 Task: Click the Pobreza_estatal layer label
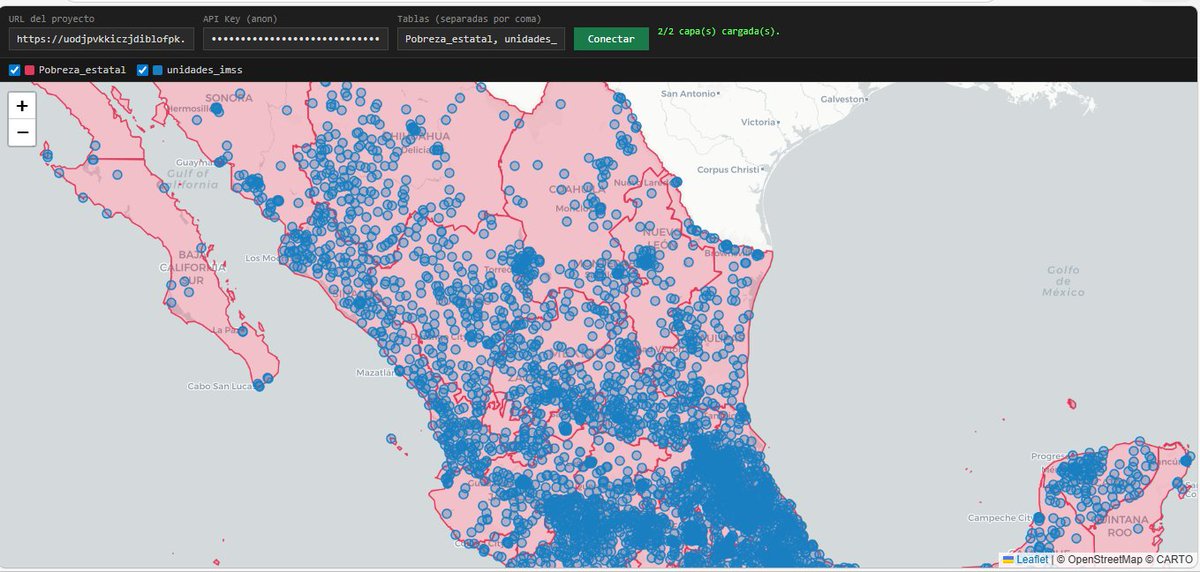pos(82,70)
